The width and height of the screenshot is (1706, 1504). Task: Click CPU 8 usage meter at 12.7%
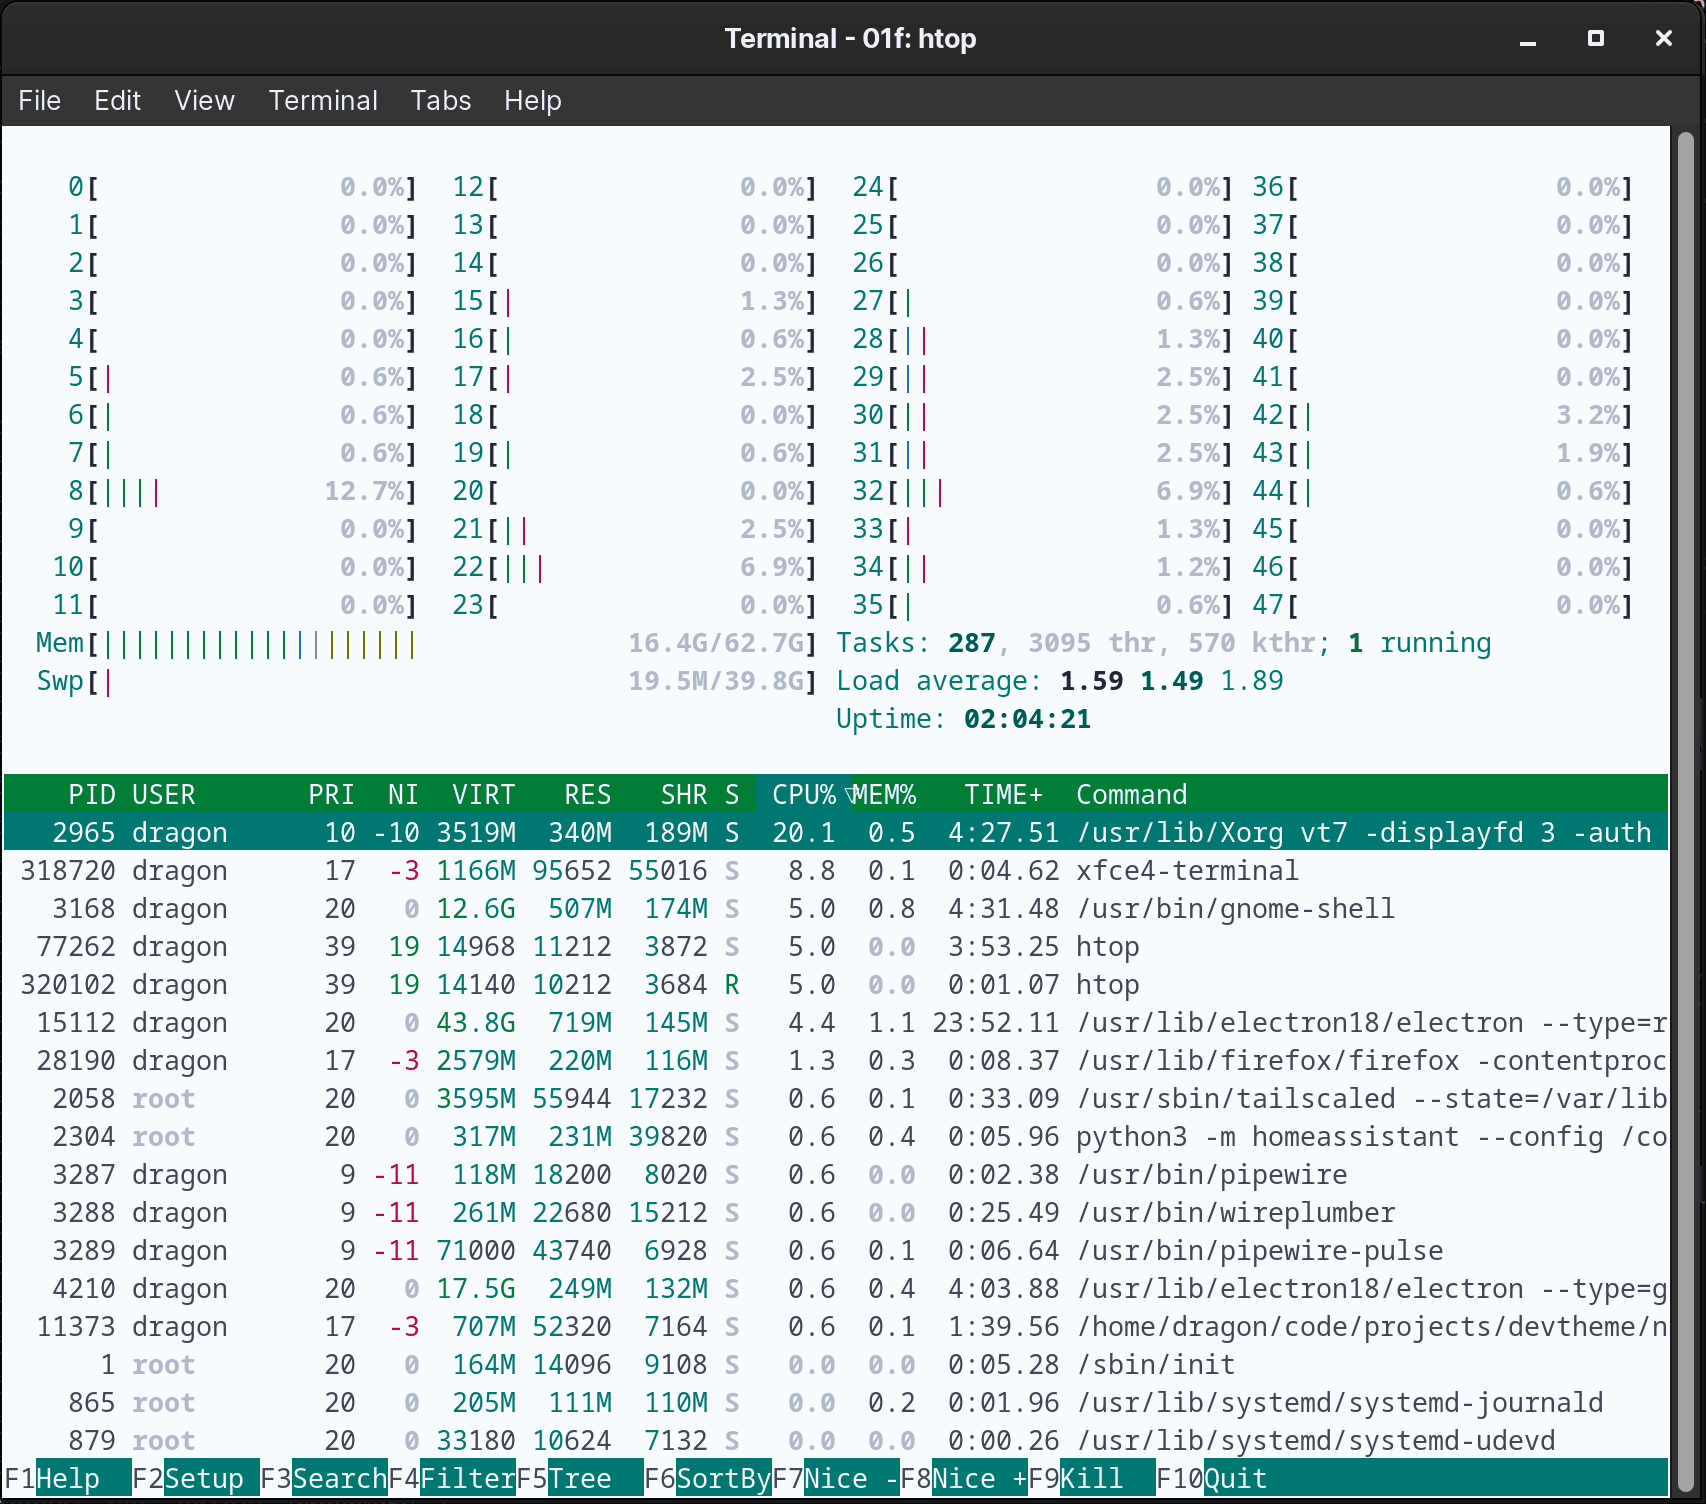pos(242,491)
